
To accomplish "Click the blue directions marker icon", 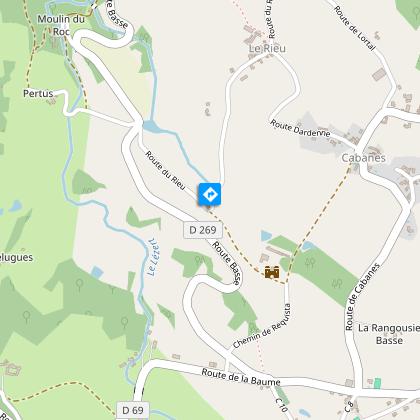I will [210, 194].
